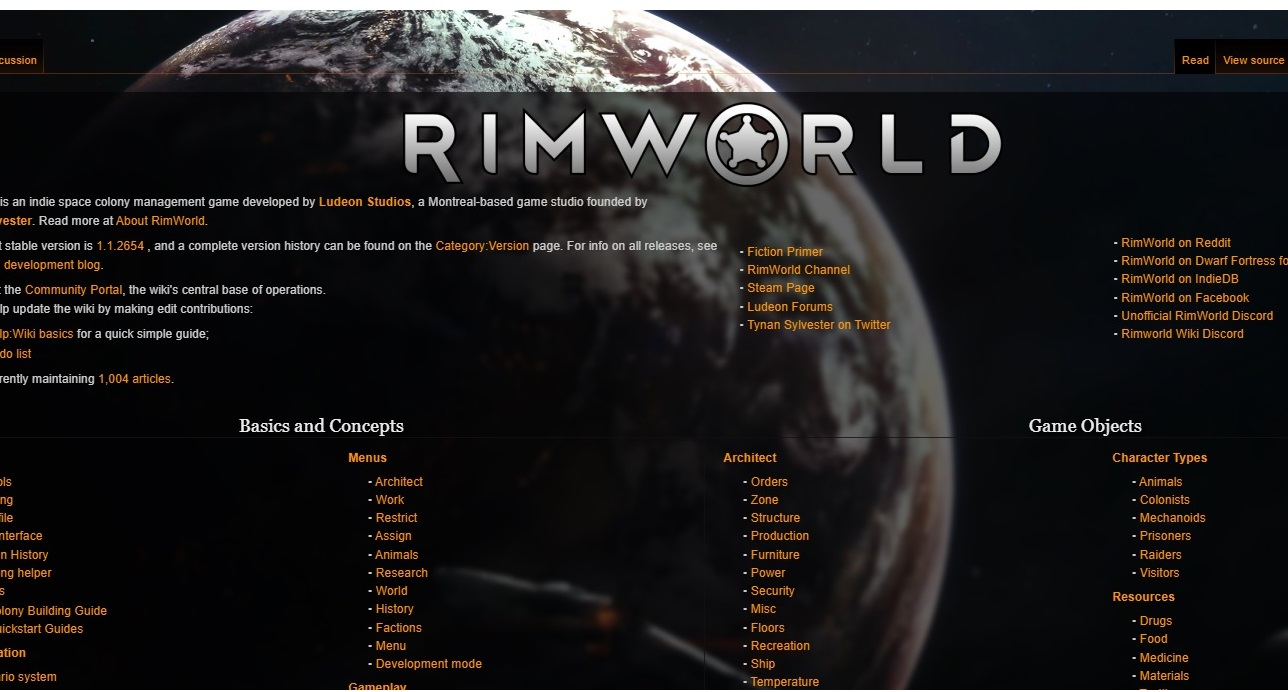The width and height of the screenshot is (1288, 692).
Task: Open the Power link
Action: (x=768, y=573)
